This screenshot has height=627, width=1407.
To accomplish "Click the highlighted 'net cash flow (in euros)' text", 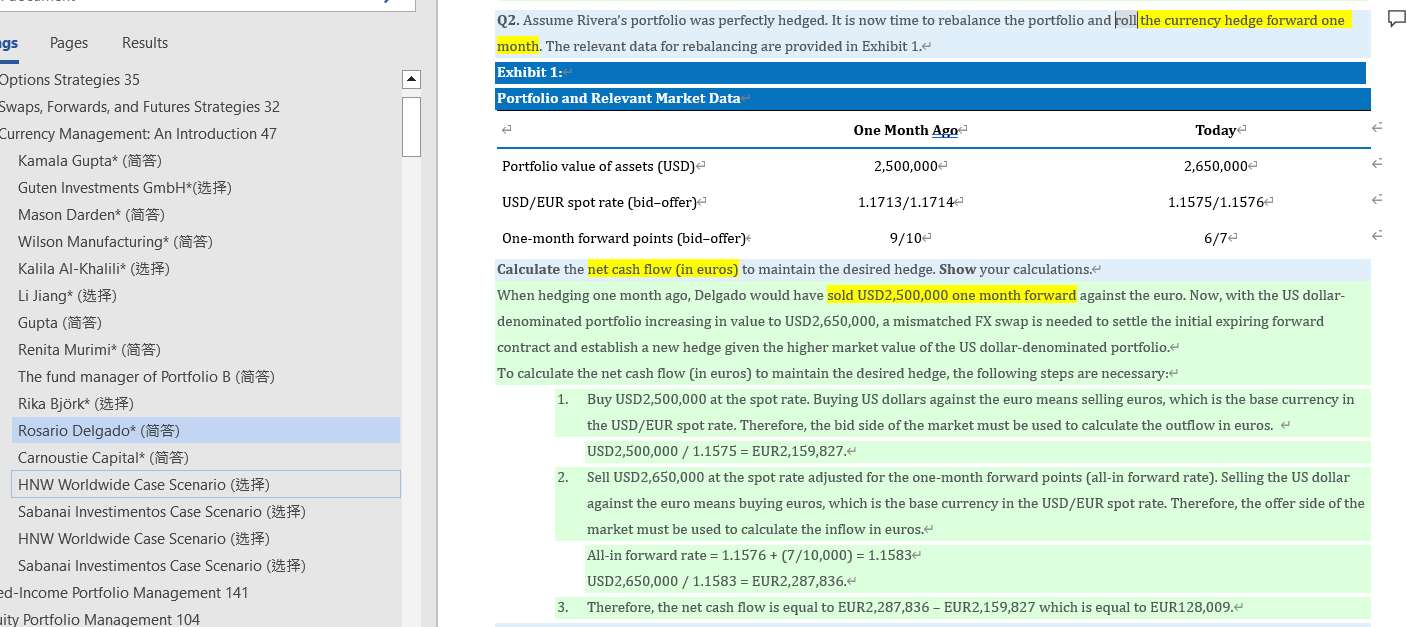I will [x=663, y=269].
